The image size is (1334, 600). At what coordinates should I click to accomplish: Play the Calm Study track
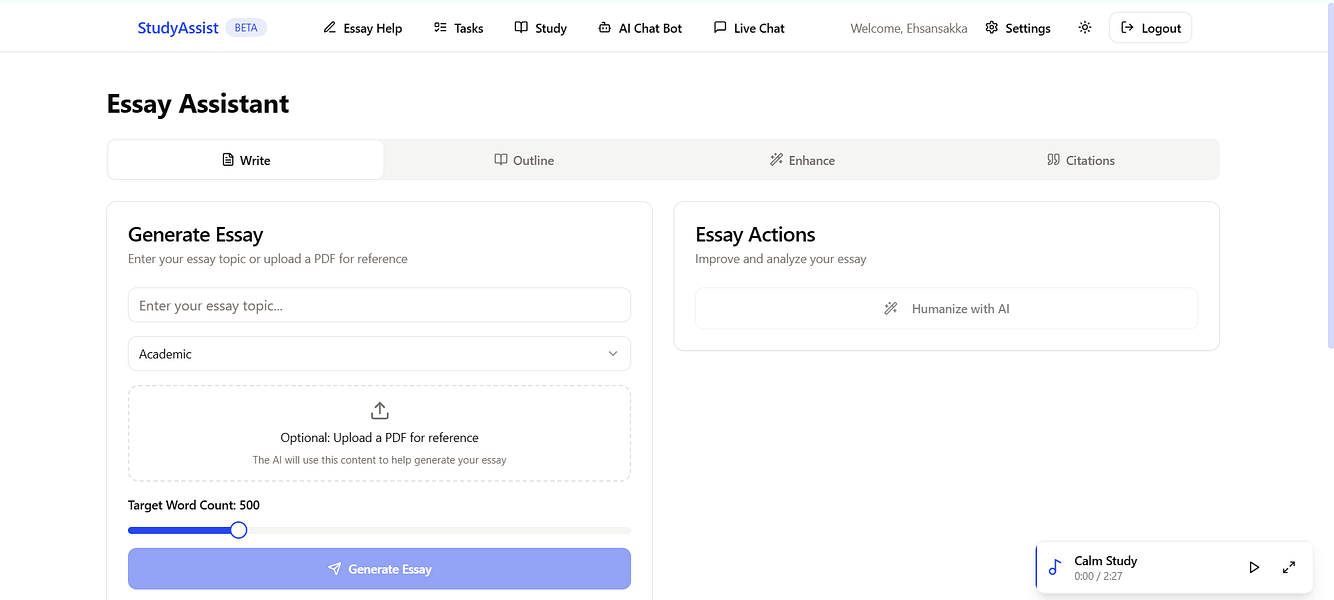click(x=1254, y=567)
